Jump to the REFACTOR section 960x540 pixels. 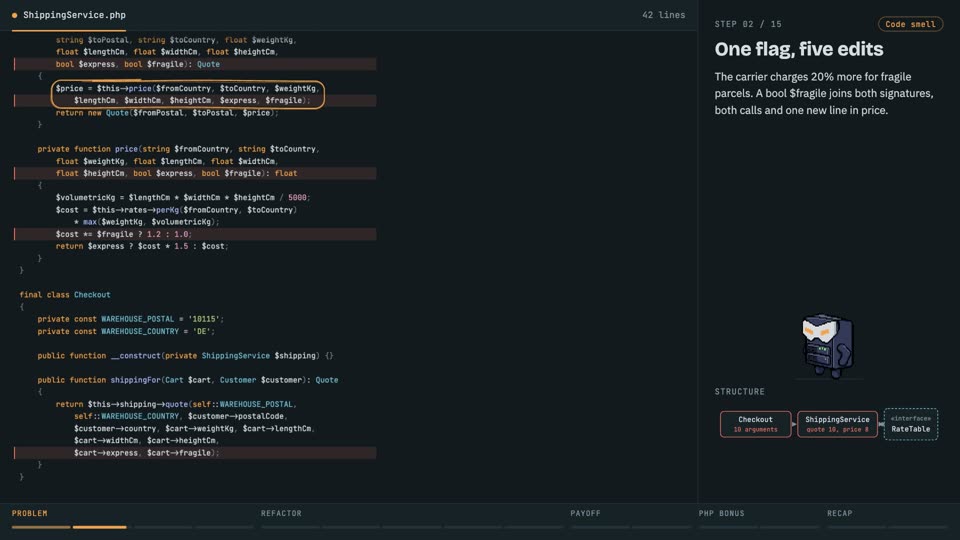pos(281,513)
